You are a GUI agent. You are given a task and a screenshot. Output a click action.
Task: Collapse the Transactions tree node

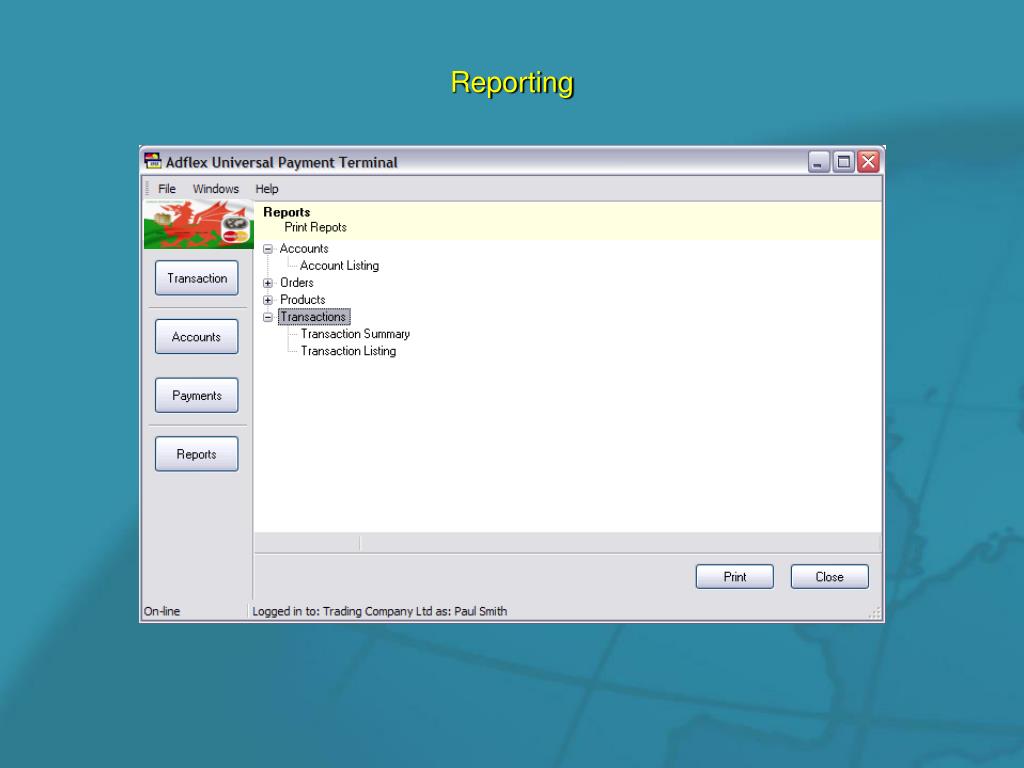[268, 317]
